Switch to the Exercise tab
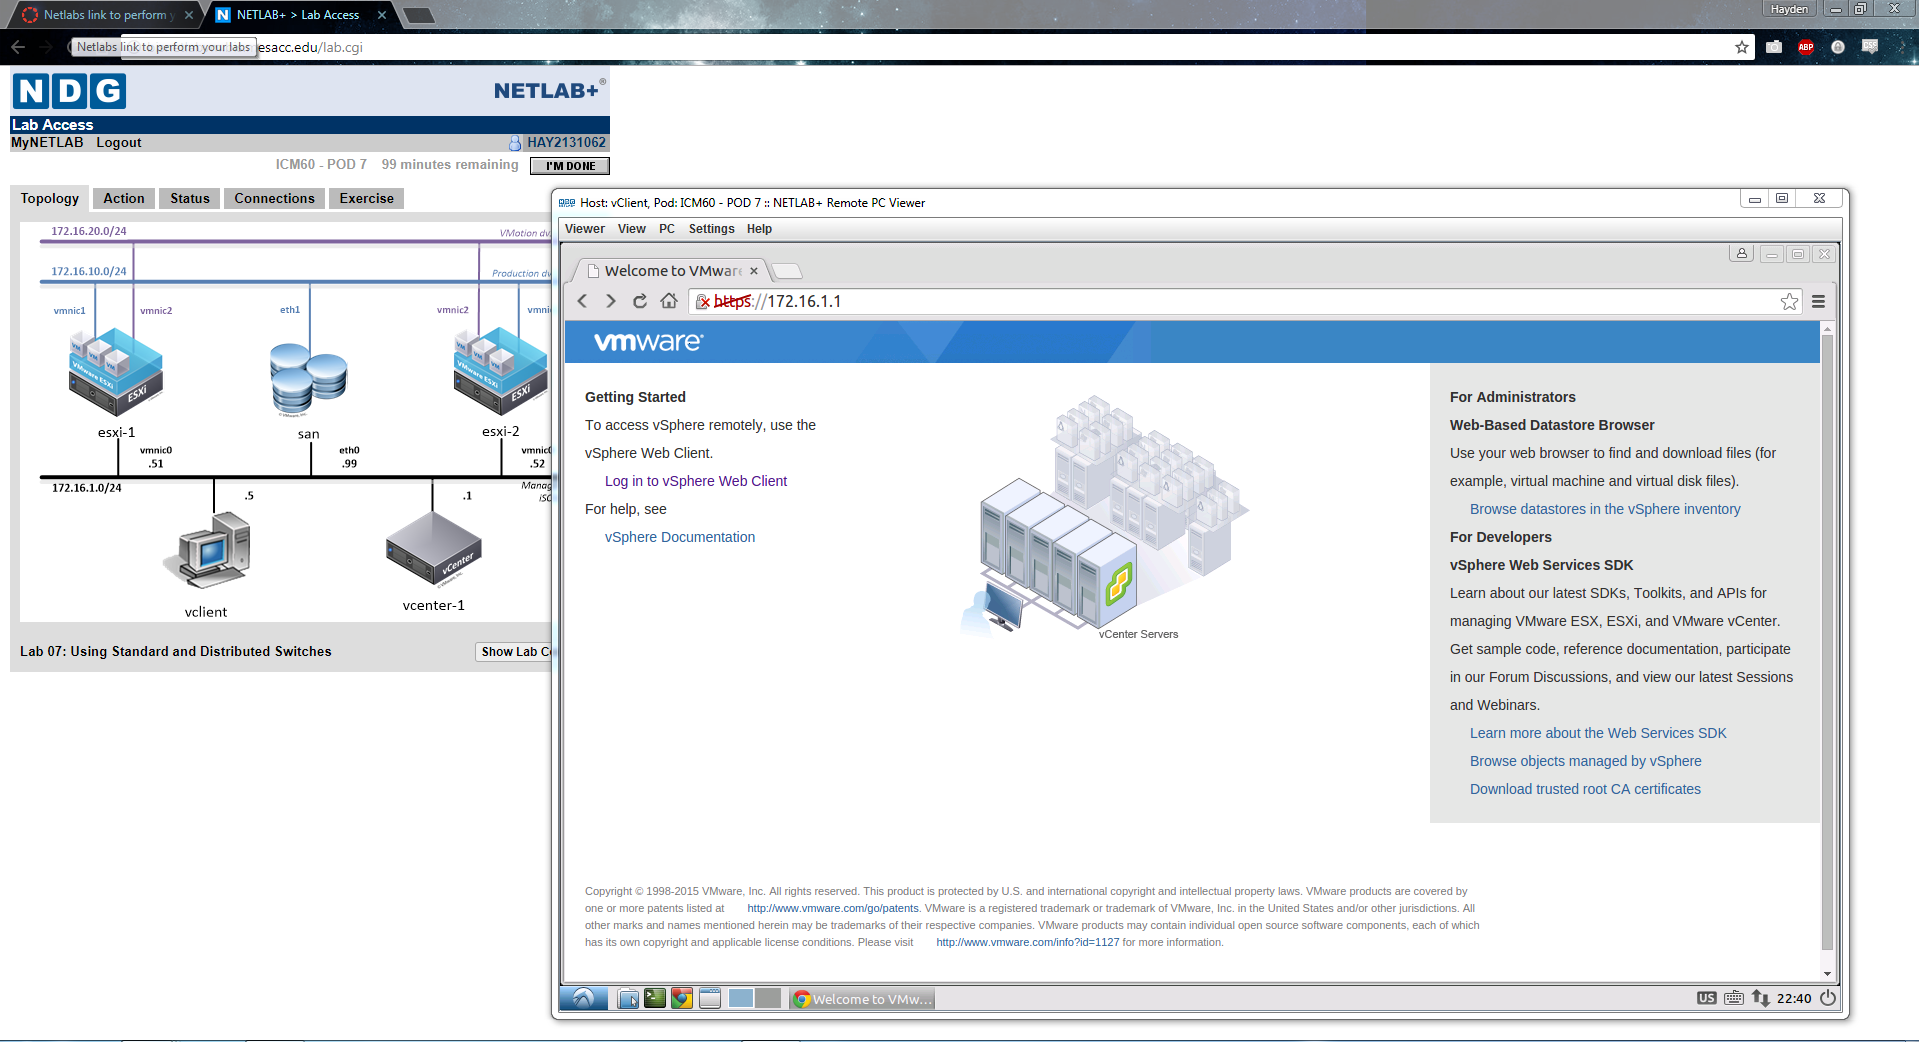The width and height of the screenshot is (1919, 1042). (x=367, y=198)
